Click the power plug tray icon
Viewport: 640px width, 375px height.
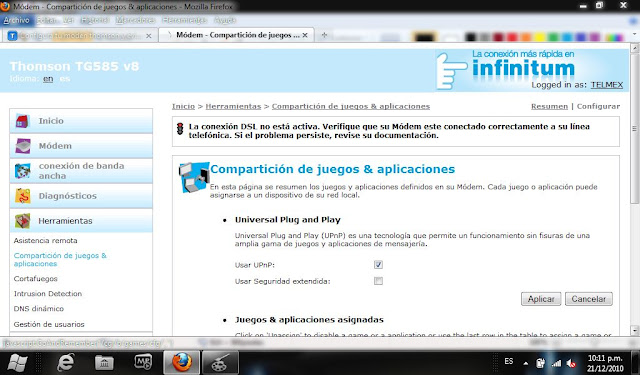coord(540,363)
